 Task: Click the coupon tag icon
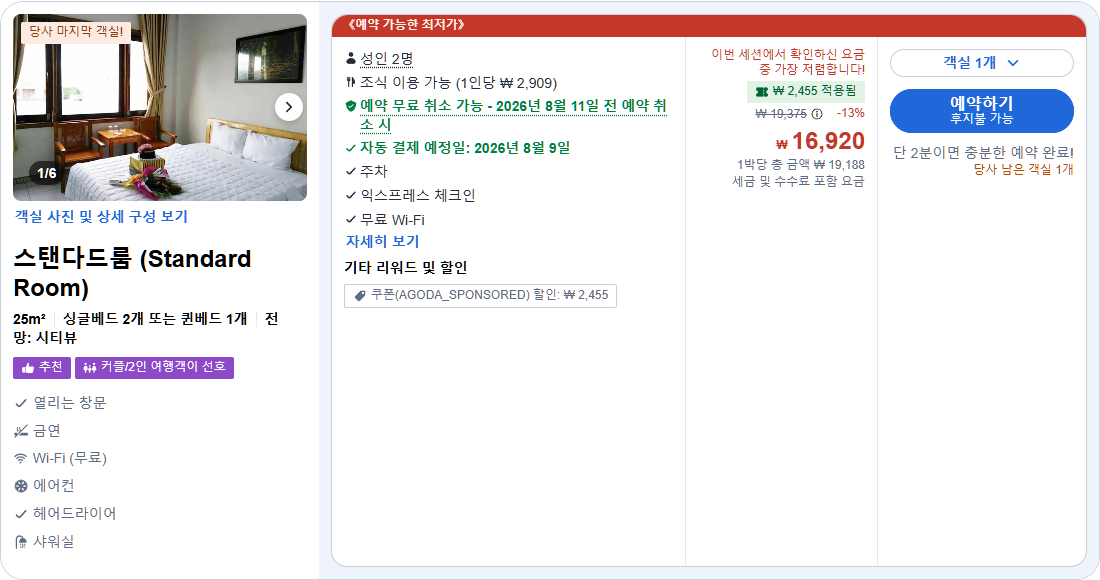click(360, 295)
